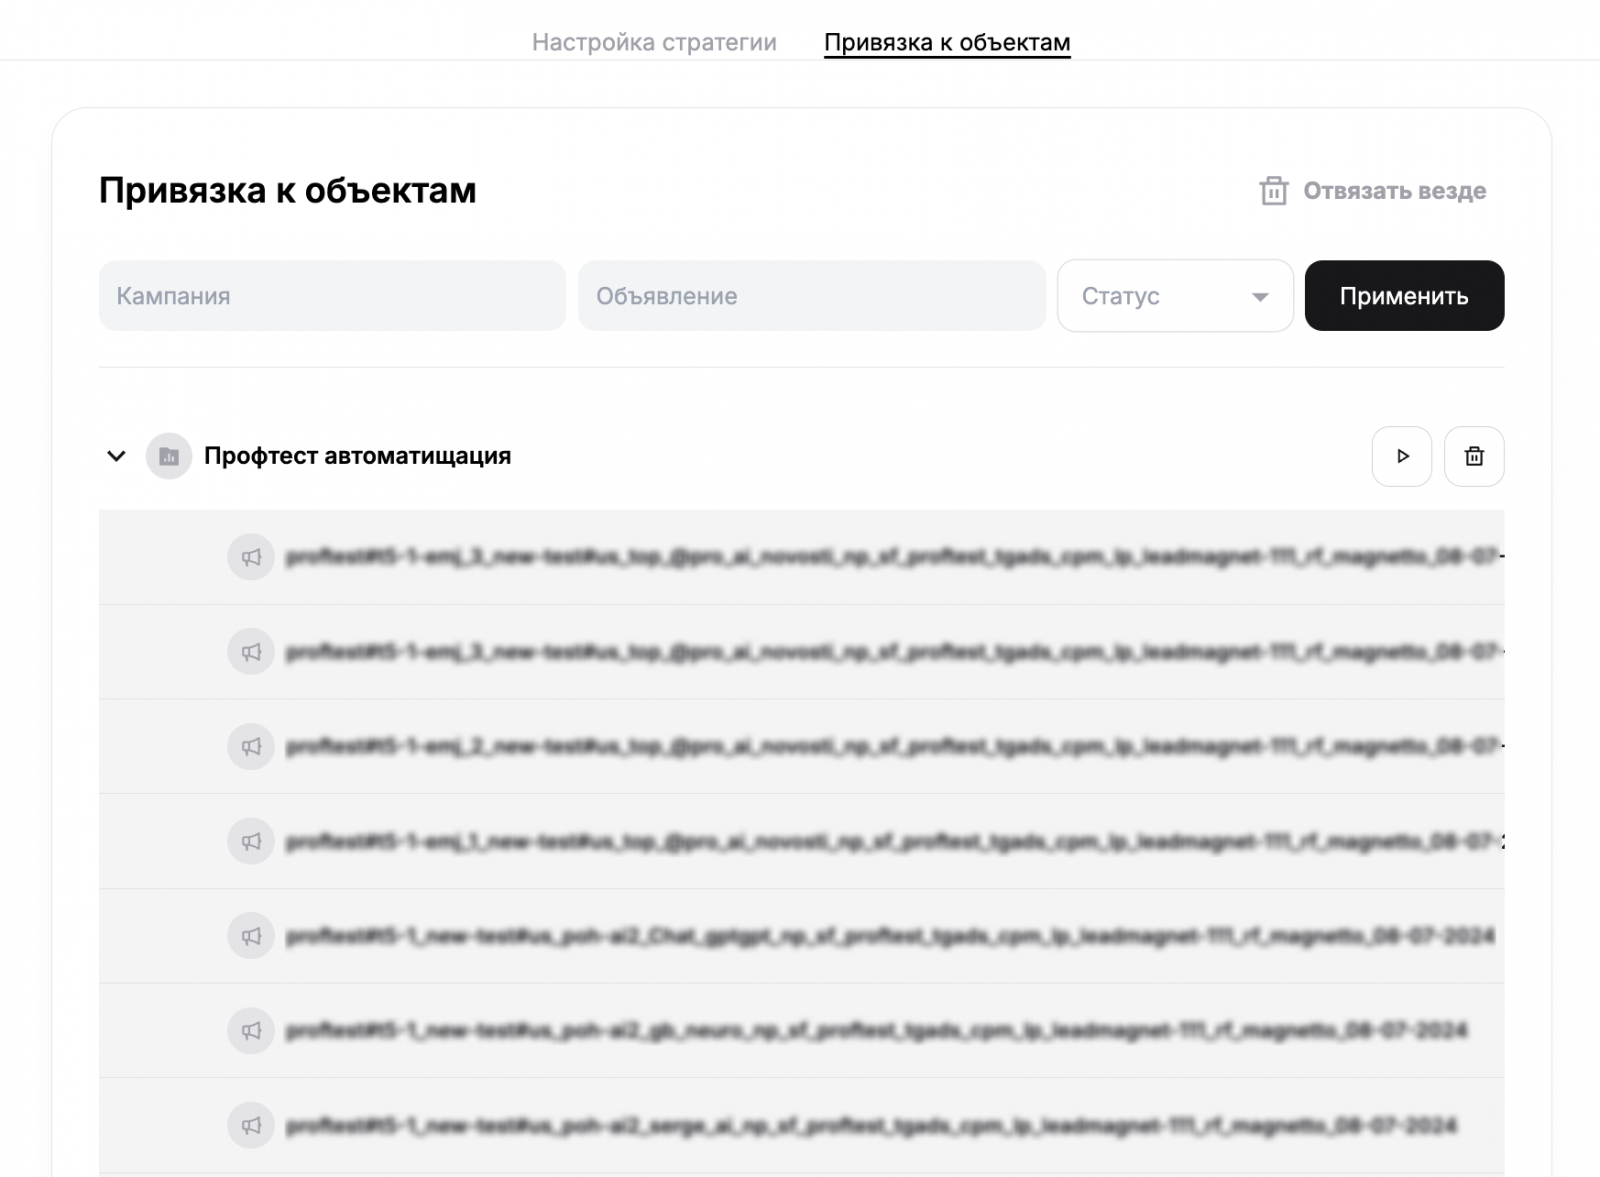Start the Профтест автоматищация campaign with the play icon
The height and width of the screenshot is (1177, 1600).
[x=1402, y=456]
